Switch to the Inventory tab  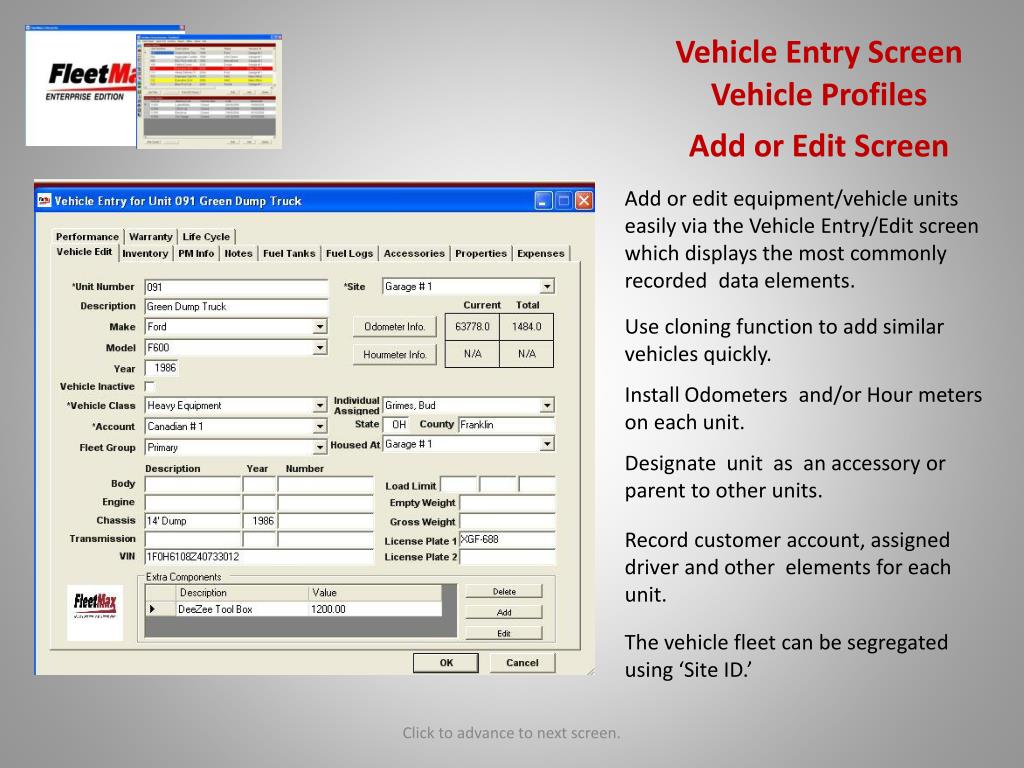145,253
